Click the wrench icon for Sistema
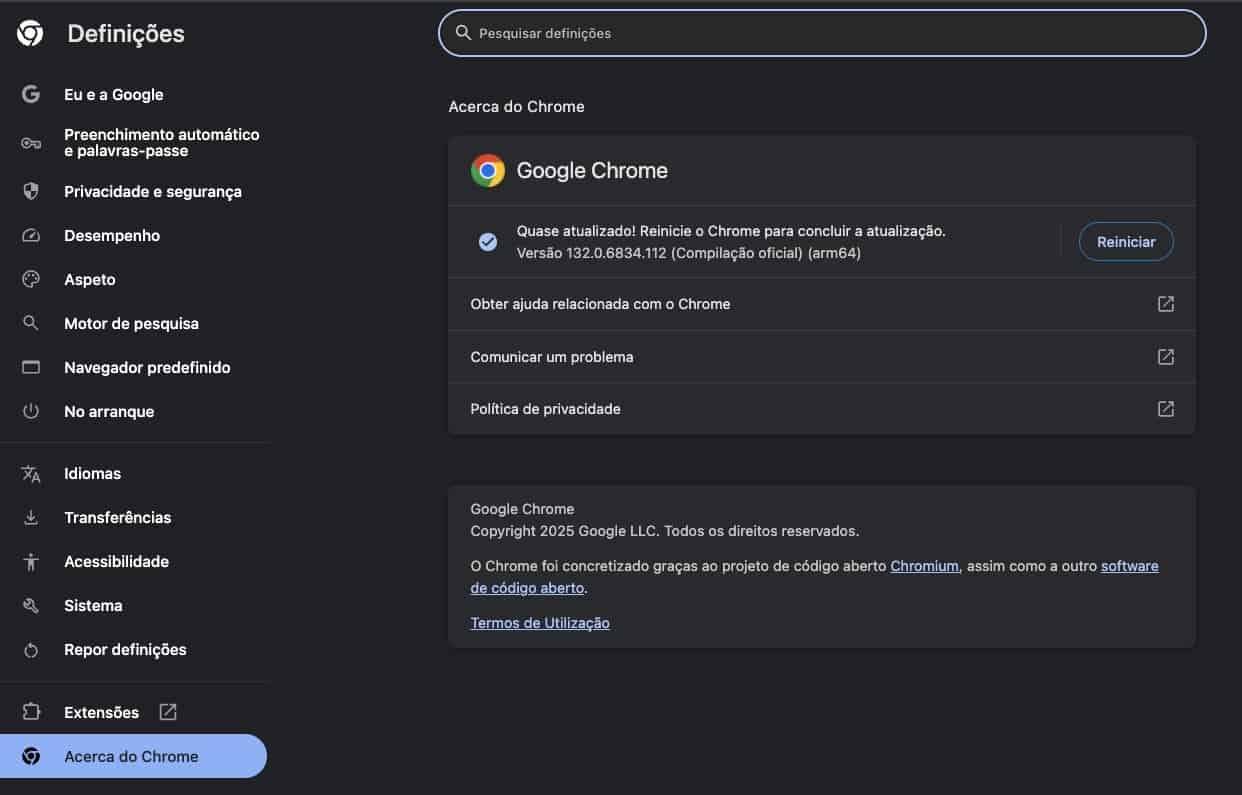Viewport: 1242px width, 795px height. (x=31, y=606)
